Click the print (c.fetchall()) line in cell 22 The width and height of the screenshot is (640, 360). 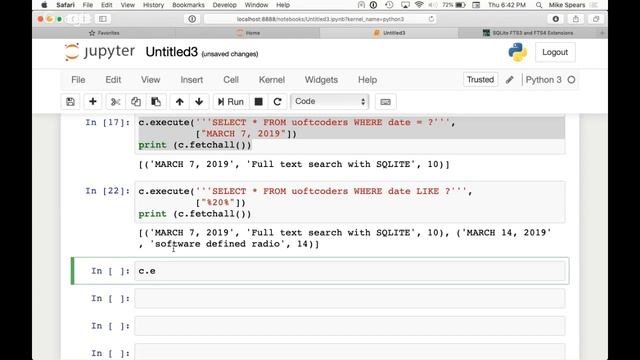tap(195, 214)
